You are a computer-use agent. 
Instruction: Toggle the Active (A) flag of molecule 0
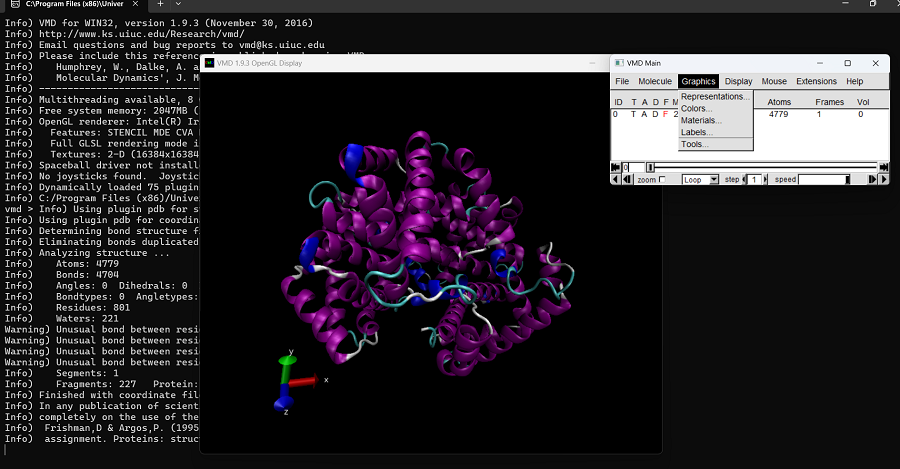(644, 114)
